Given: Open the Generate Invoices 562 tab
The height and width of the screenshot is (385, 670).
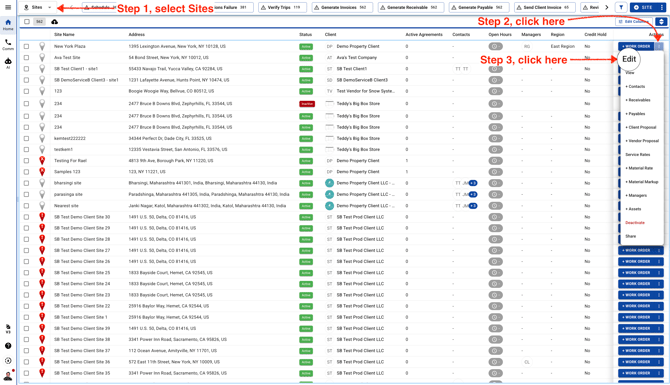Looking at the screenshot, I should [x=342, y=7].
